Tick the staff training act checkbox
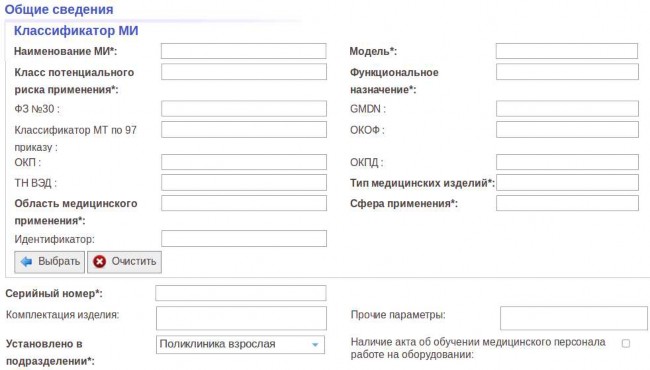The image size is (650, 370). (x=626, y=343)
